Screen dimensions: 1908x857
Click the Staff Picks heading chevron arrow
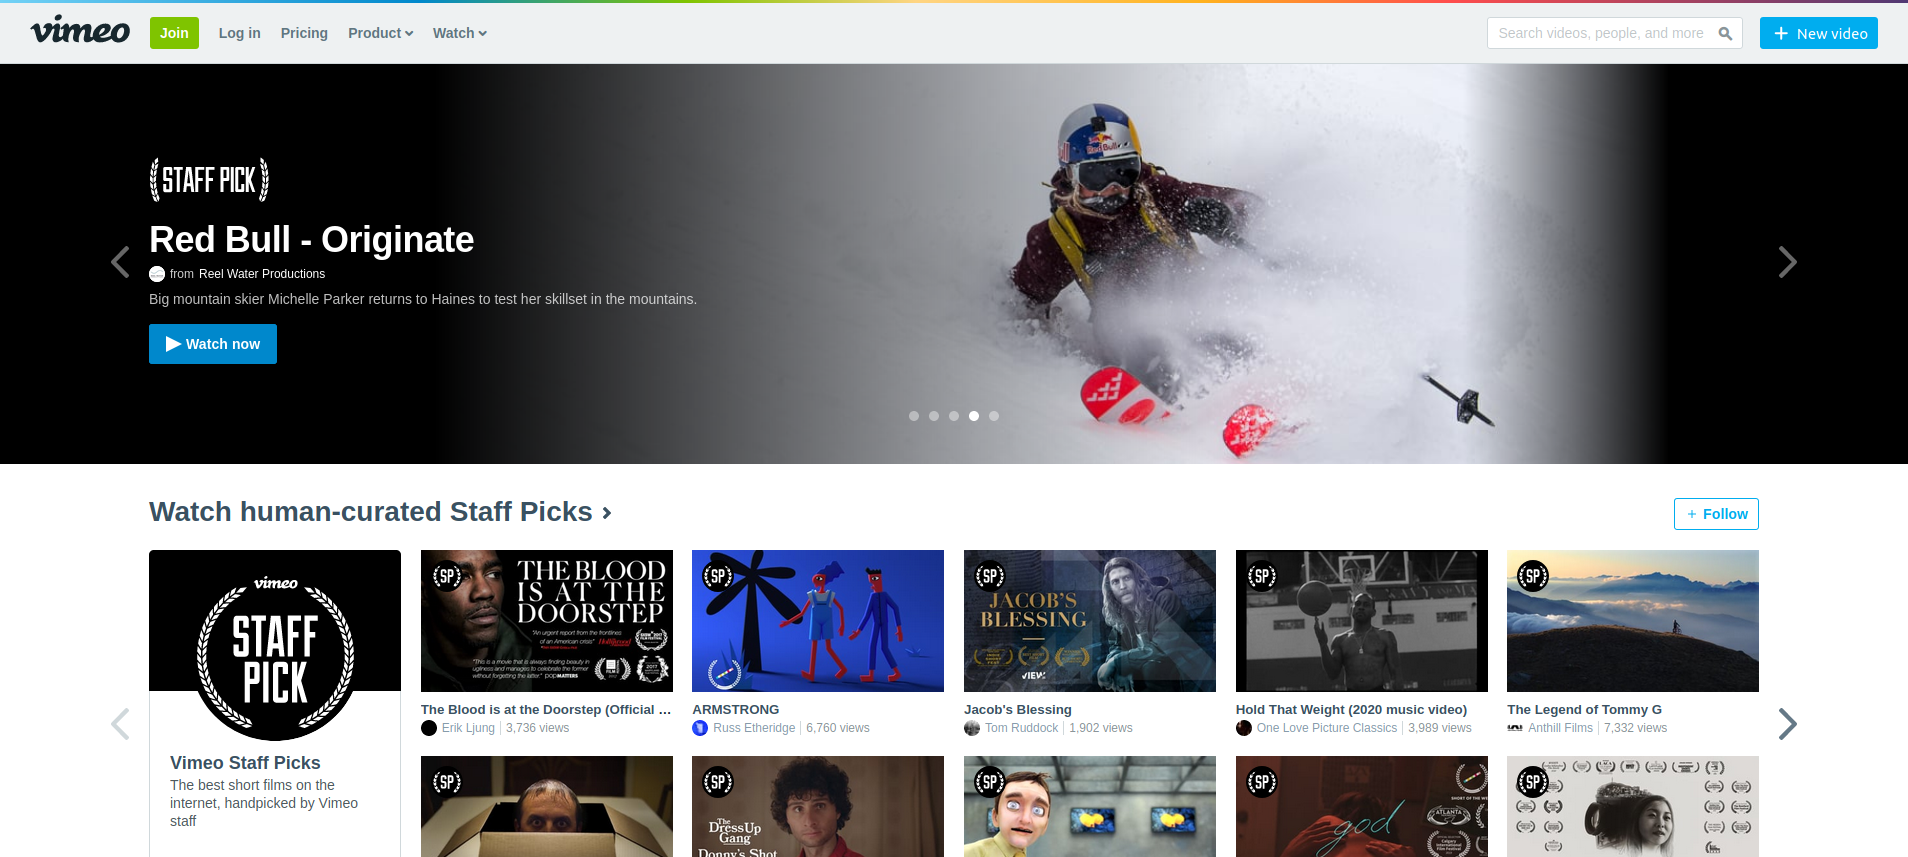point(606,513)
